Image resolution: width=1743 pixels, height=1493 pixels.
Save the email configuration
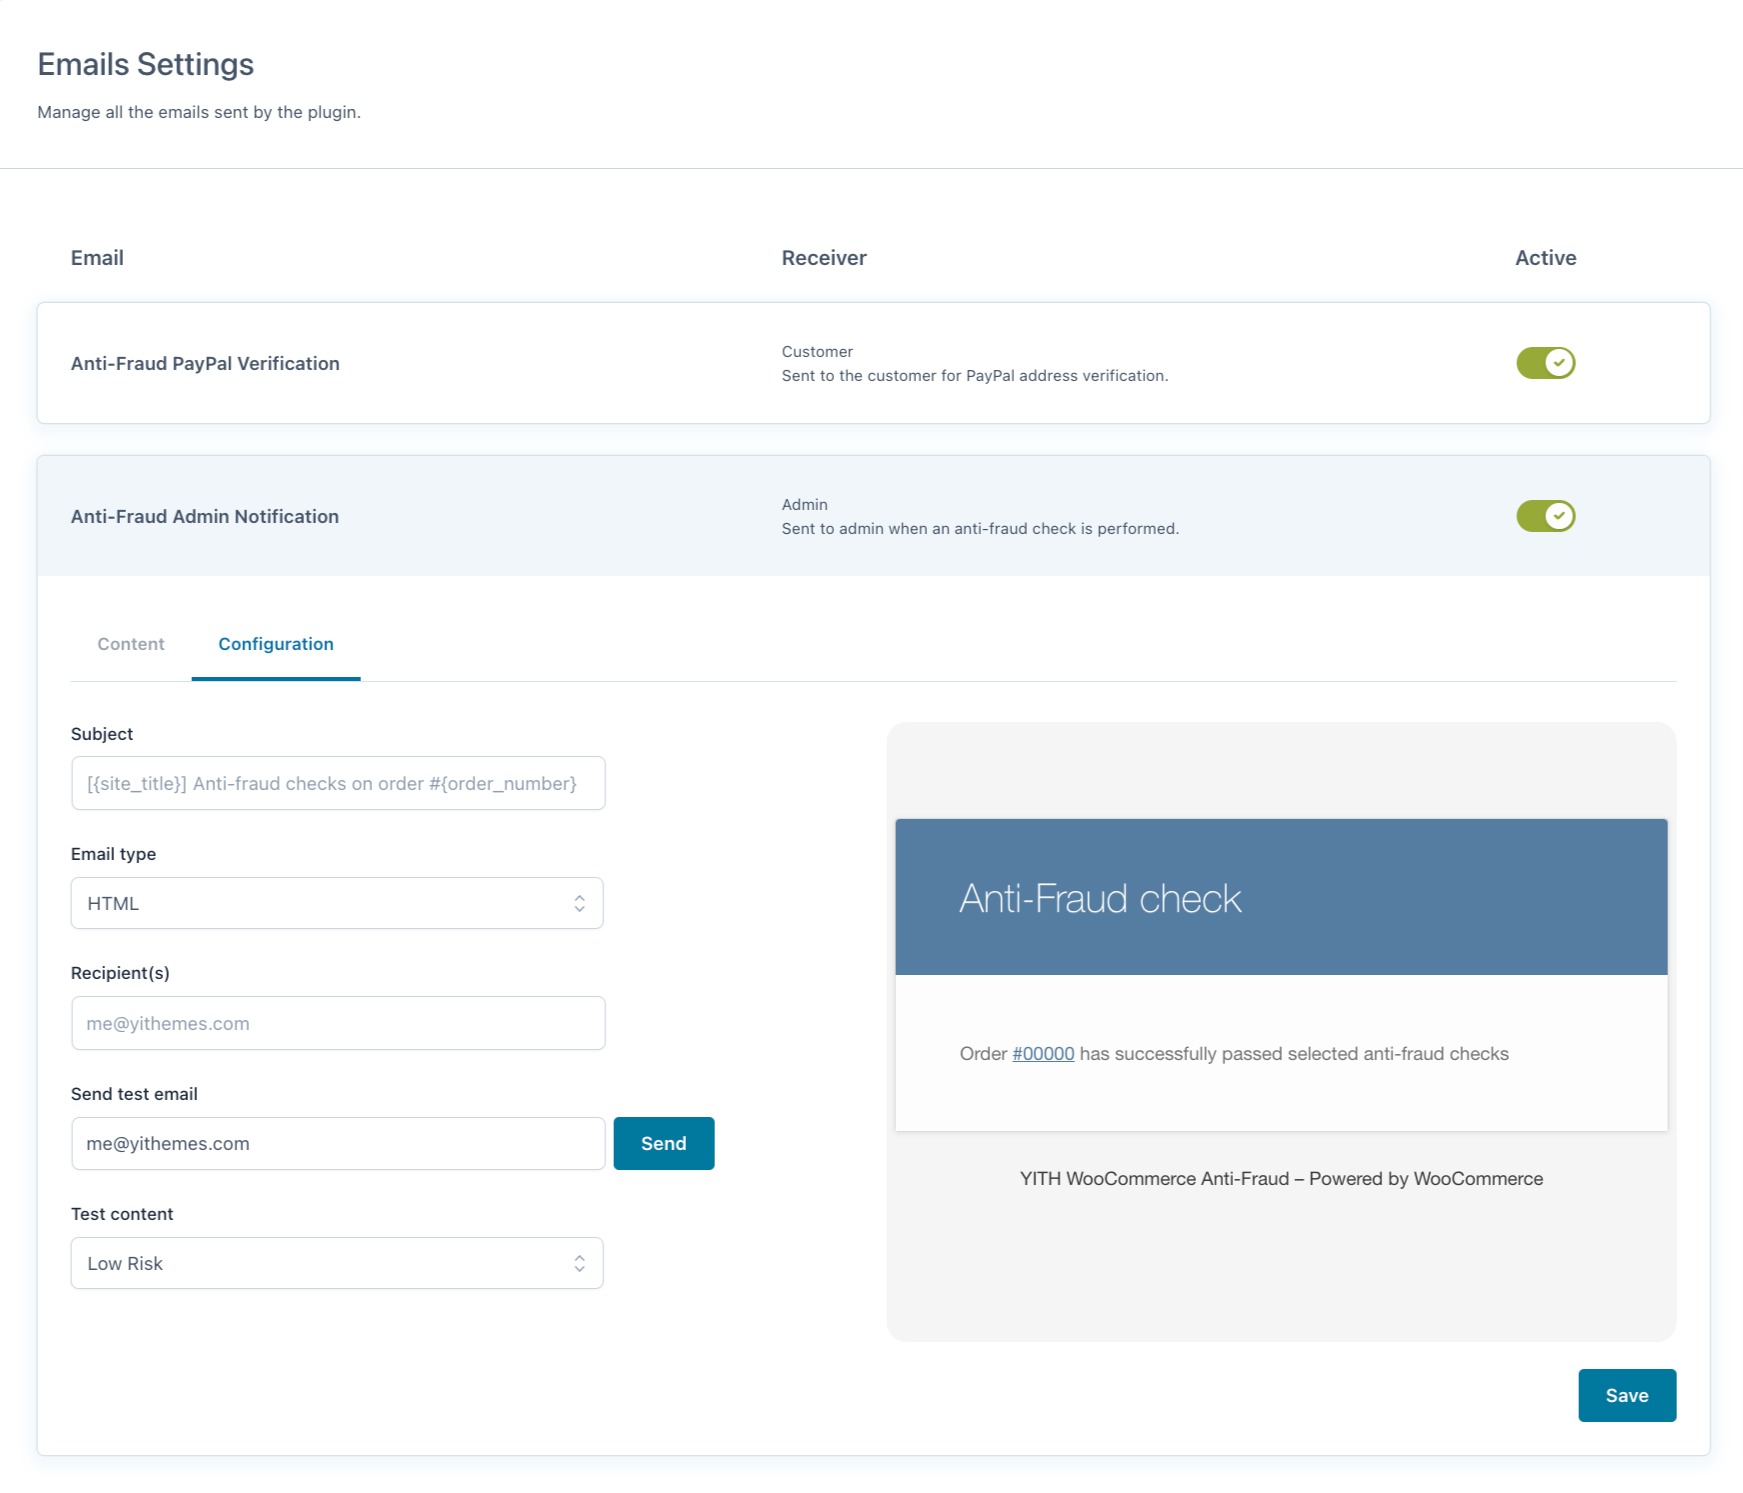(x=1626, y=1395)
